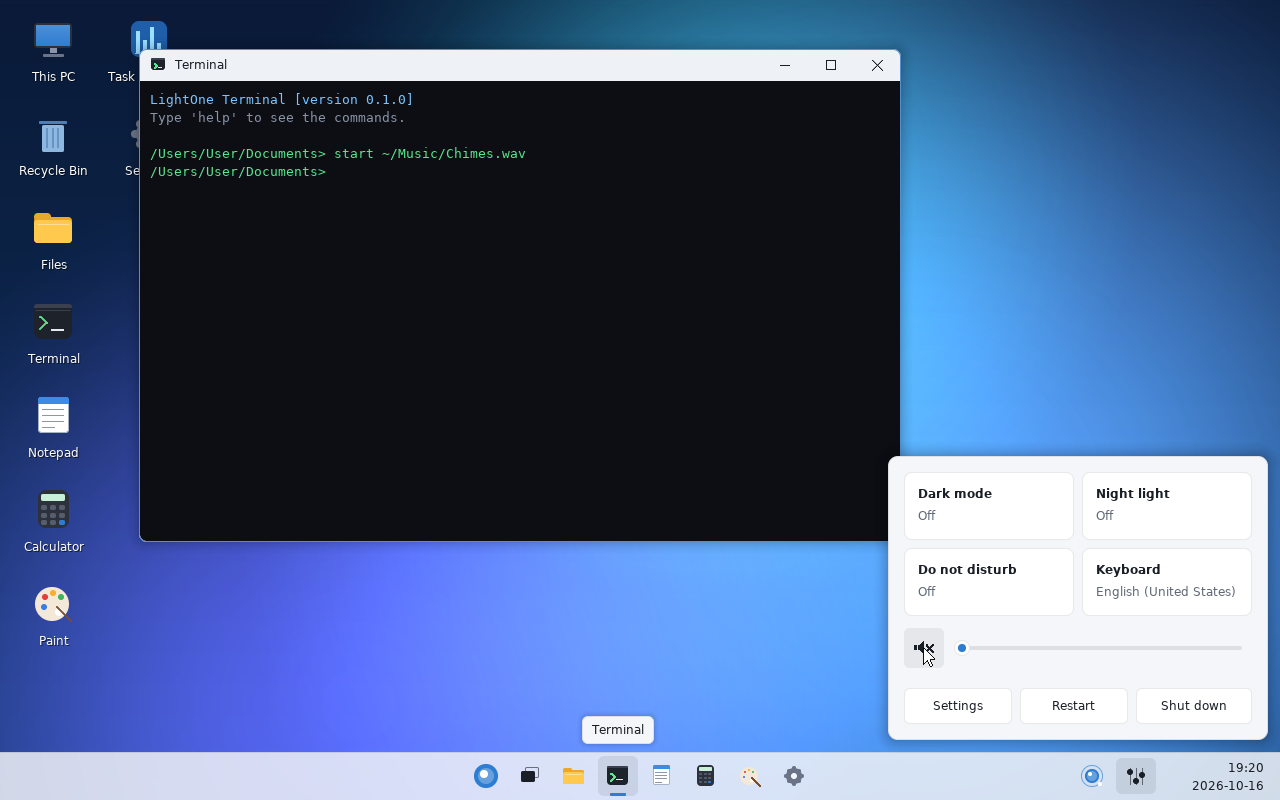Image resolution: width=1280 pixels, height=800 pixels.
Task: Open the Notepad desktop icon
Action: 53,428
